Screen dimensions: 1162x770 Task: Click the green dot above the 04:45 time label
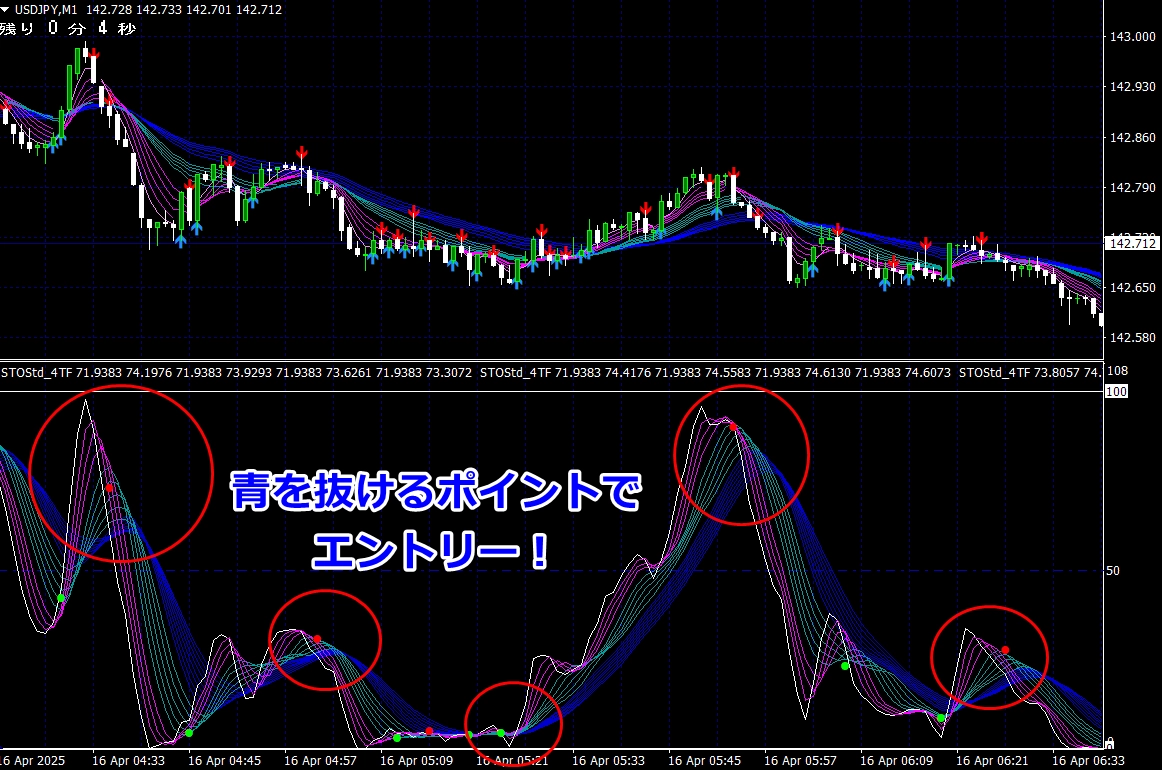click(188, 733)
